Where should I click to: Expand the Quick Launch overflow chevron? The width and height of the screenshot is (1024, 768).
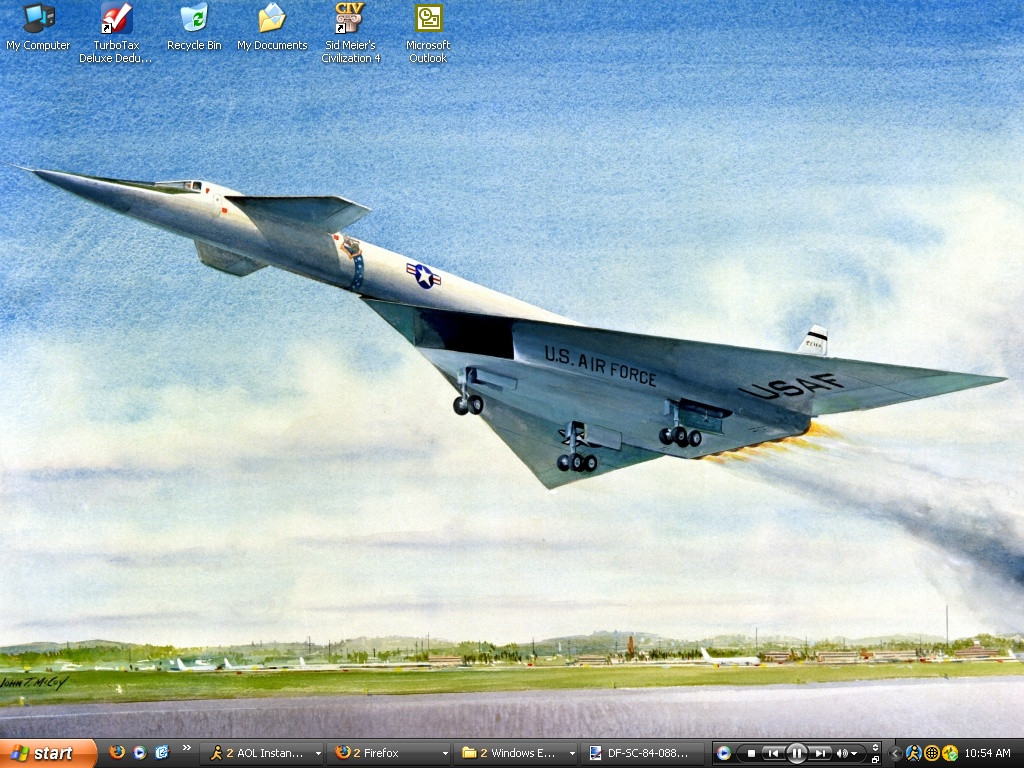(x=187, y=748)
